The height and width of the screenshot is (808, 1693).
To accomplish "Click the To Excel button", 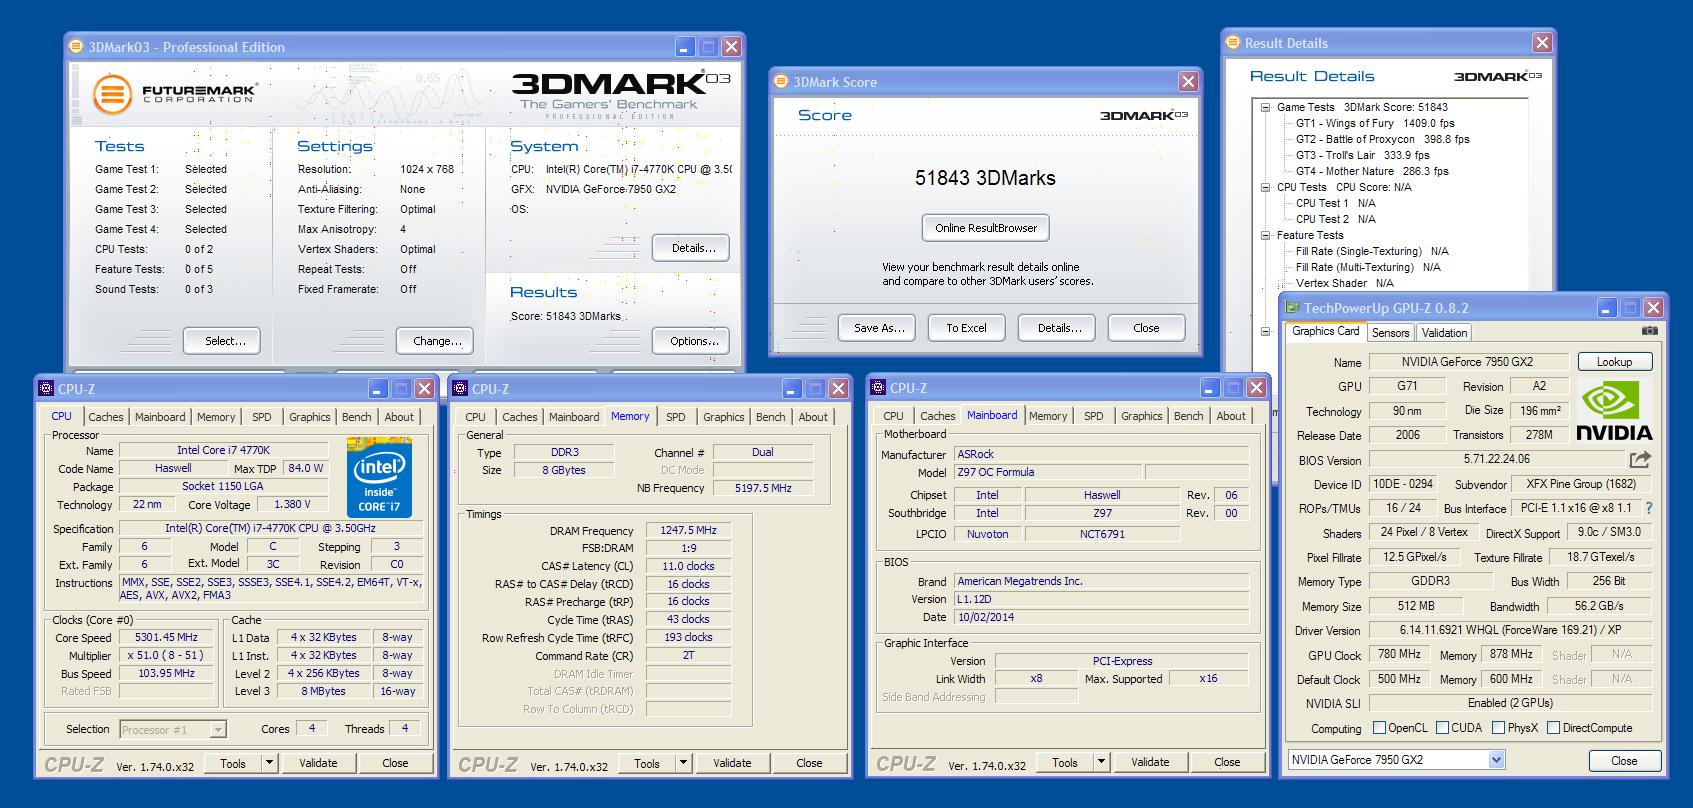I will 966,328.
